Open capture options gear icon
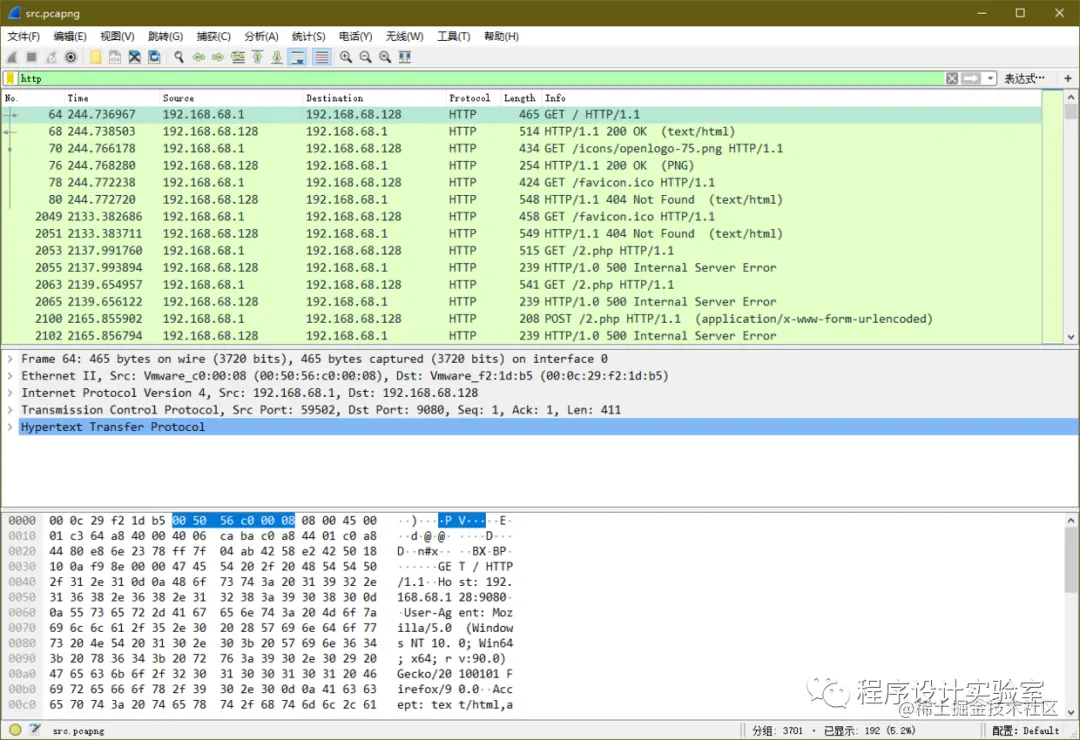This screenshot has width=1080, height=740. click(70, 57)
